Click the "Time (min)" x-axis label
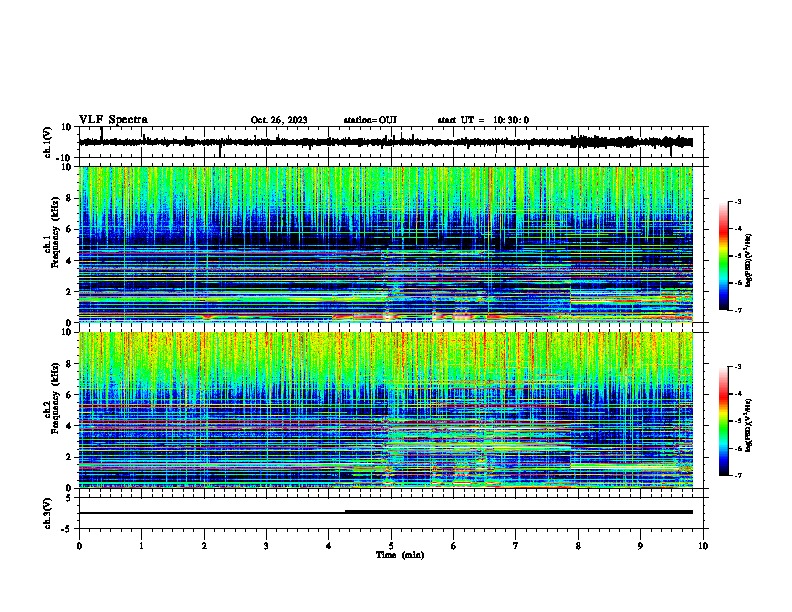This screenshot has height=612, width=792. click(x=400, y=555)
